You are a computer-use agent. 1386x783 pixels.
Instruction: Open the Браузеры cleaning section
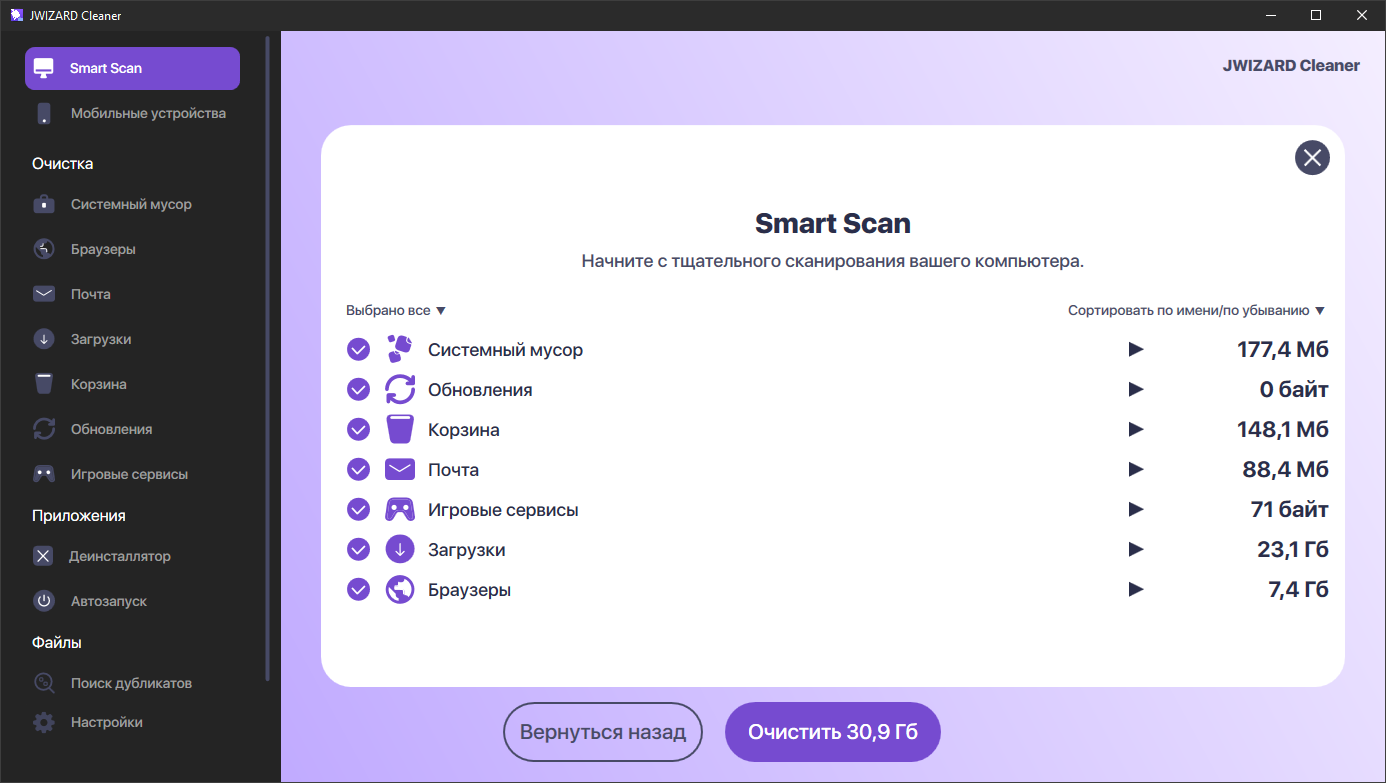click(x=105, y=249)
